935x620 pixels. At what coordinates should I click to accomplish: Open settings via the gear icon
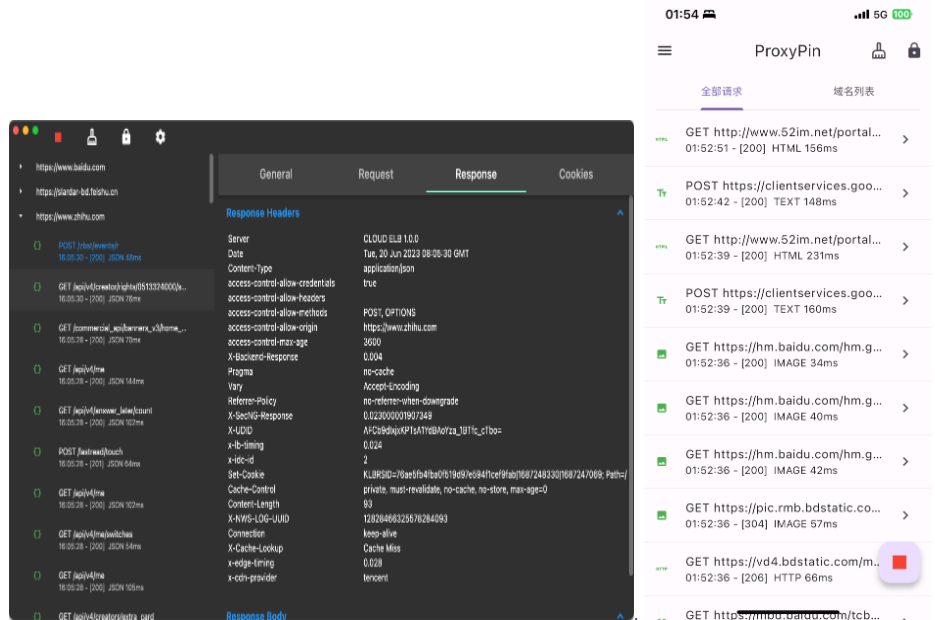(x=160, y=137)
